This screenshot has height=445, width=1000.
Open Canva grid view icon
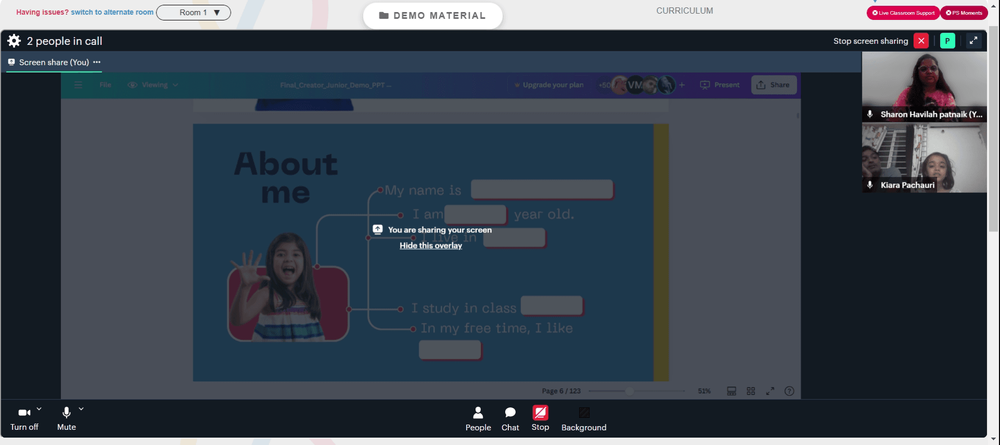(x=751, y=391)
